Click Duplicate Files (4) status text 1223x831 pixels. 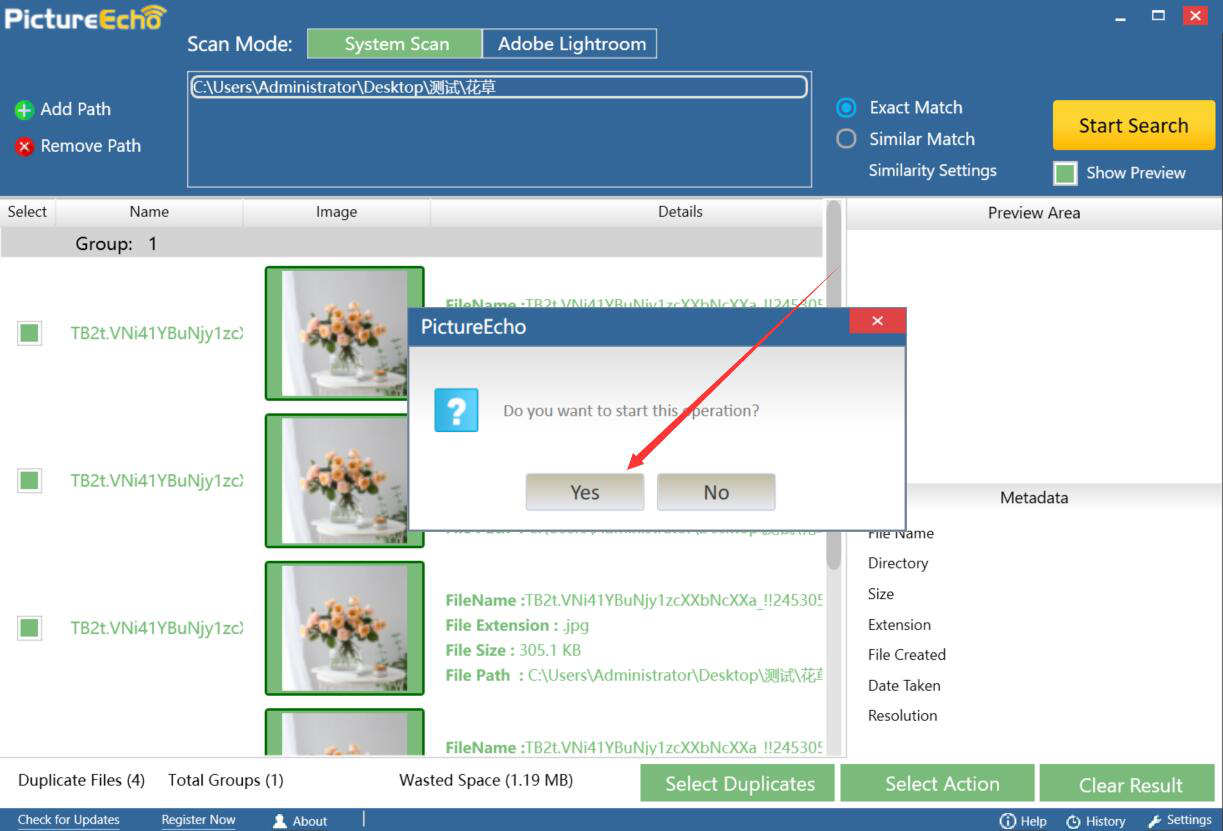(x=81, y=780)
